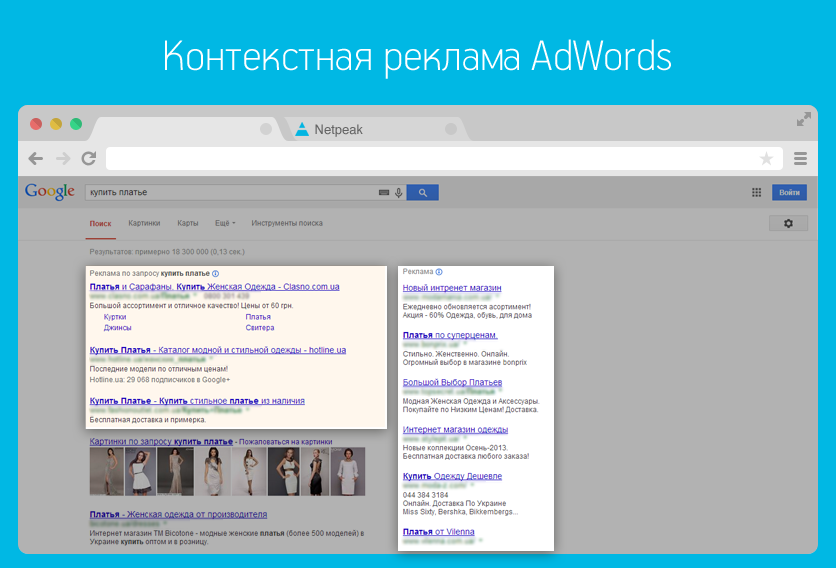Open the Куртки sitelink
This screenshot has height=568, width=836.
pos(115,317)
